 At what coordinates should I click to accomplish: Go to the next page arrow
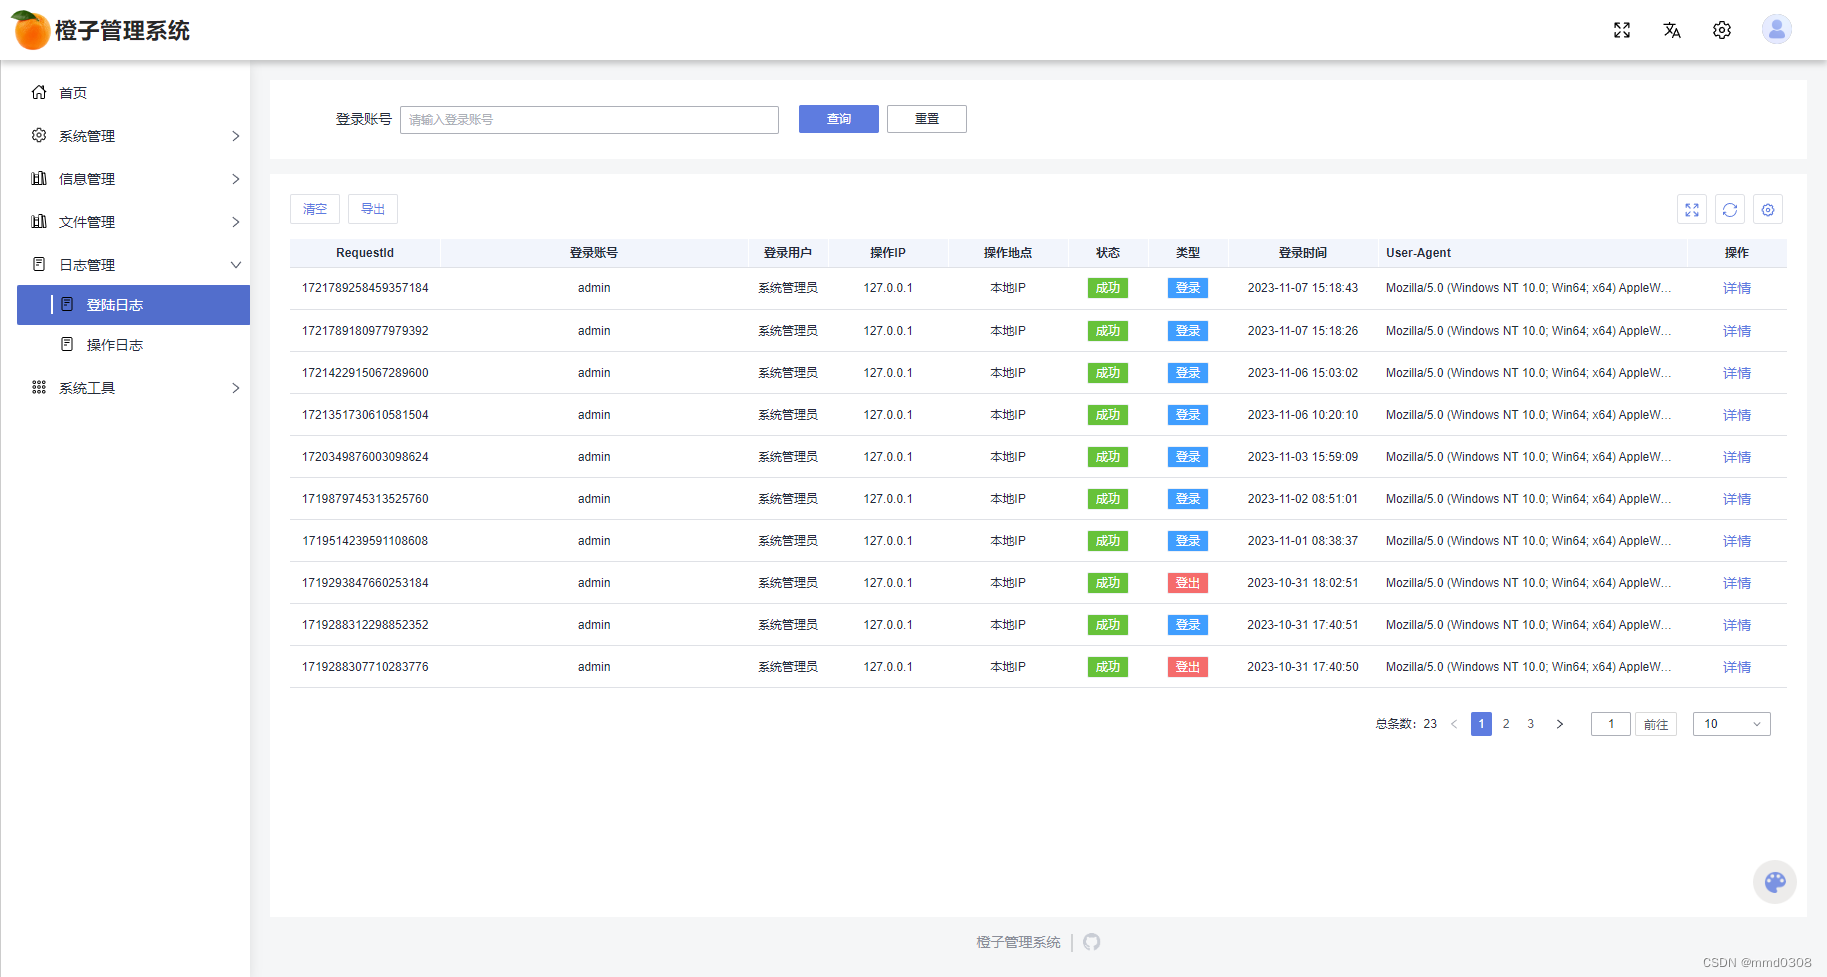pyautogui.click(x=1559, y=724)
